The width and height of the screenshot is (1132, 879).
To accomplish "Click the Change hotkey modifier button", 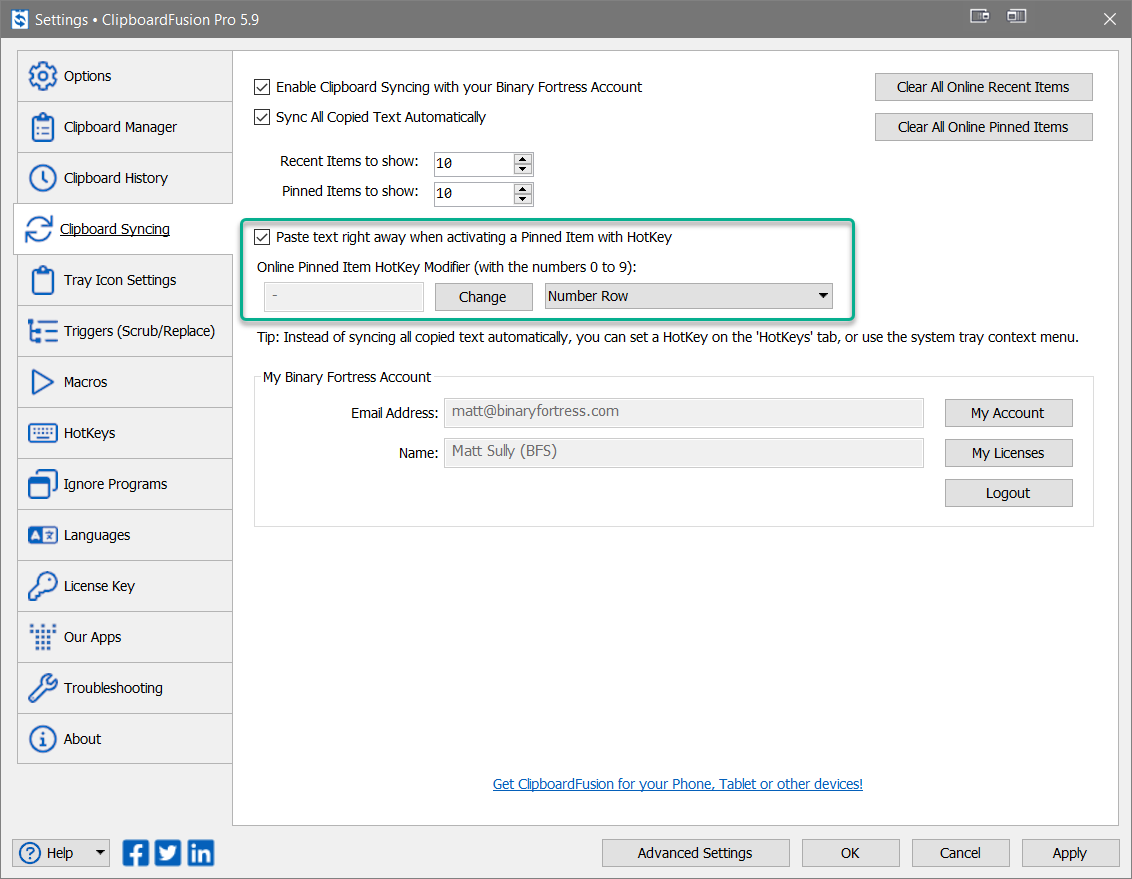I will click(483, 297).
